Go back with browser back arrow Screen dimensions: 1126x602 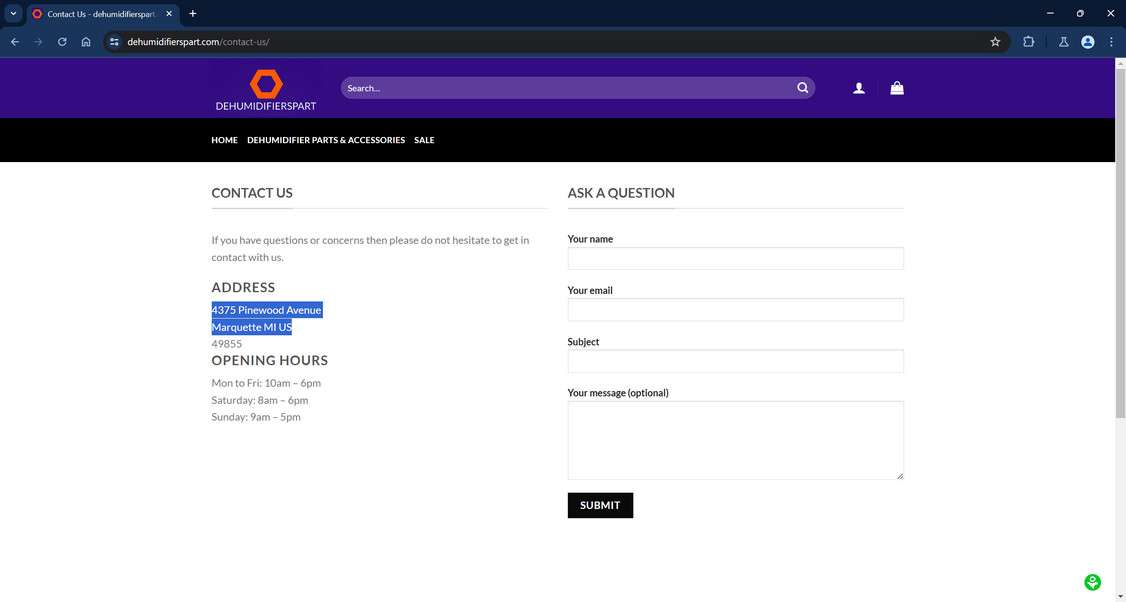click(x=14, y=42)
